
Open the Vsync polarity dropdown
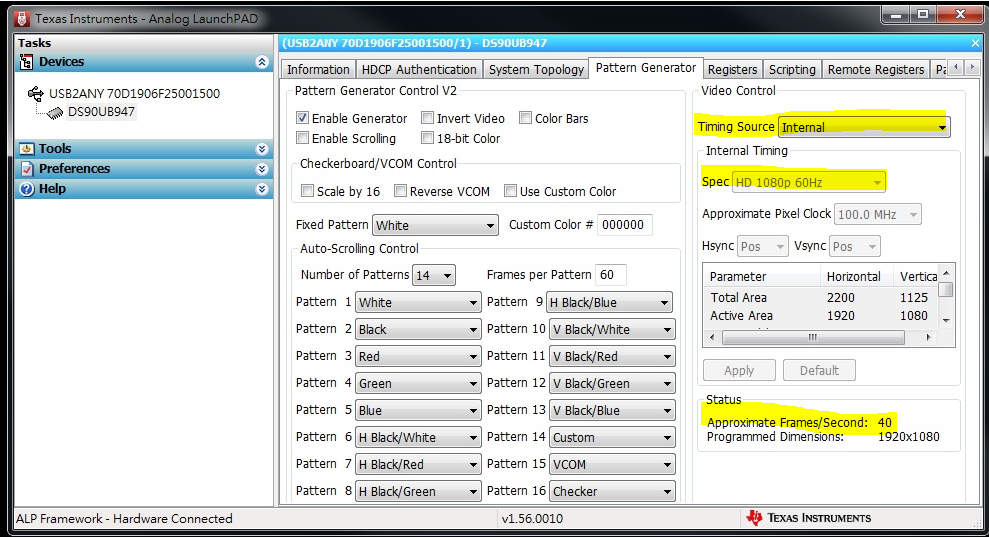click(x=855, y=246)
